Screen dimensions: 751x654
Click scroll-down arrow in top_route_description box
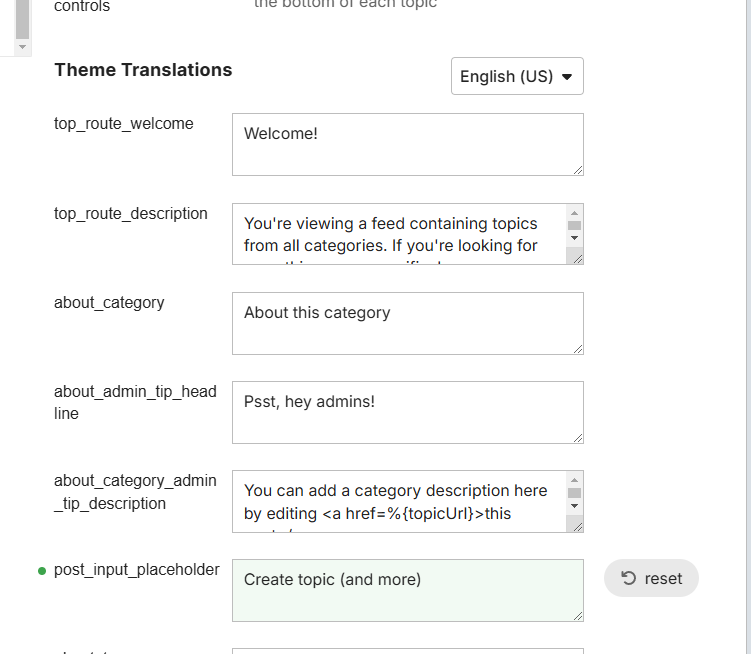(x=574, y=239)
